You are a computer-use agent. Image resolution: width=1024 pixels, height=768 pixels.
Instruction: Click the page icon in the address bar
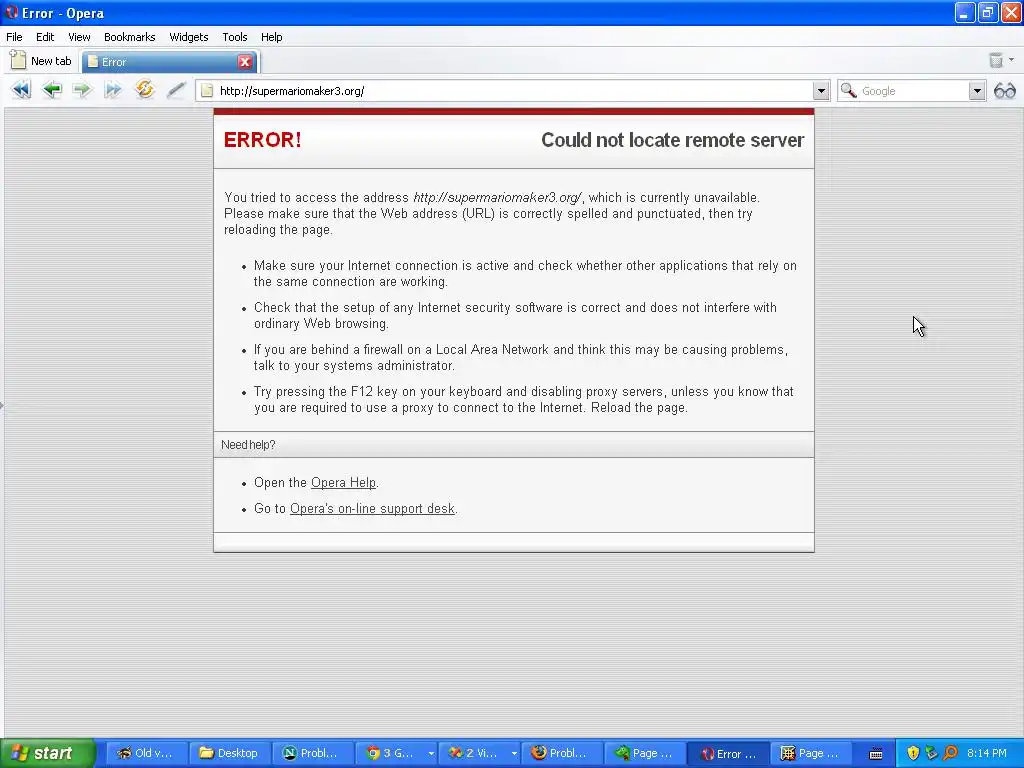point(207,91)
